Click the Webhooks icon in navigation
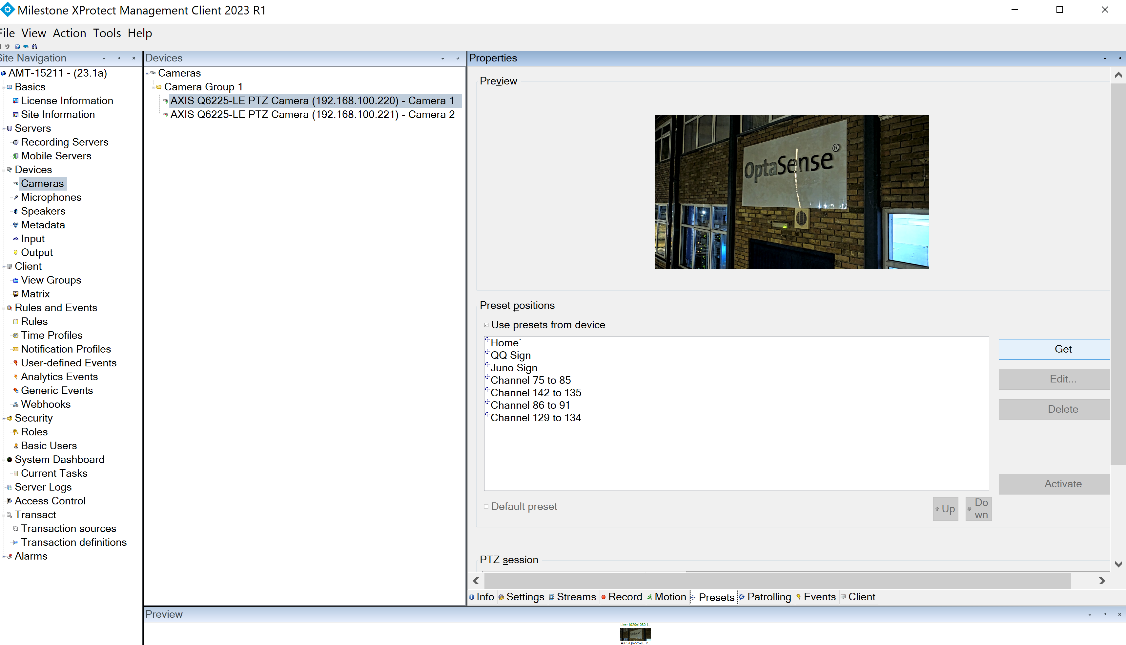The height and width of the screenshot is (645, 1126). coord(15,405)
